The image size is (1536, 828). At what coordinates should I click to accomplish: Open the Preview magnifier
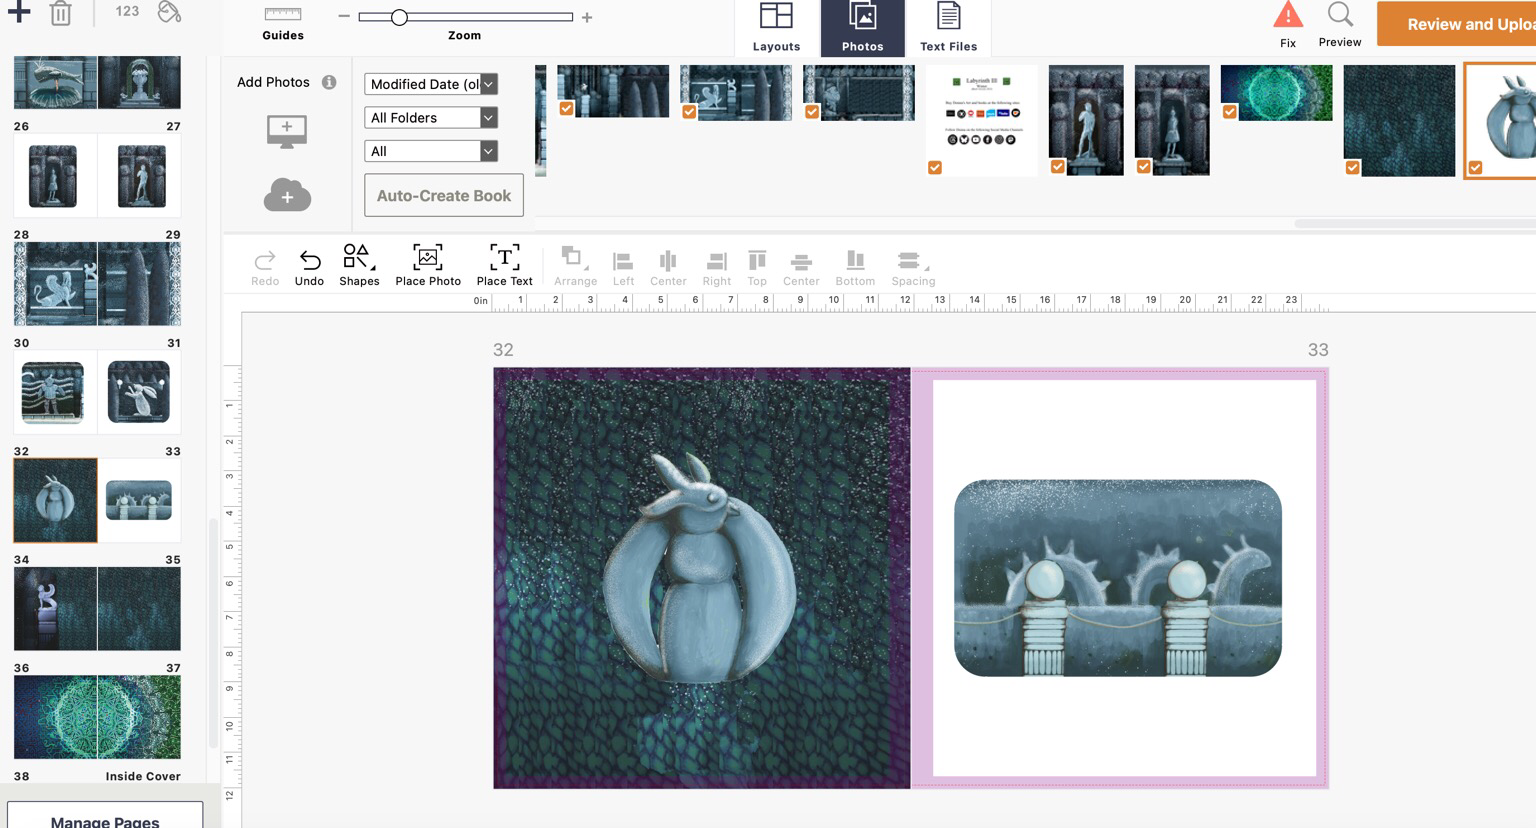1340,14
